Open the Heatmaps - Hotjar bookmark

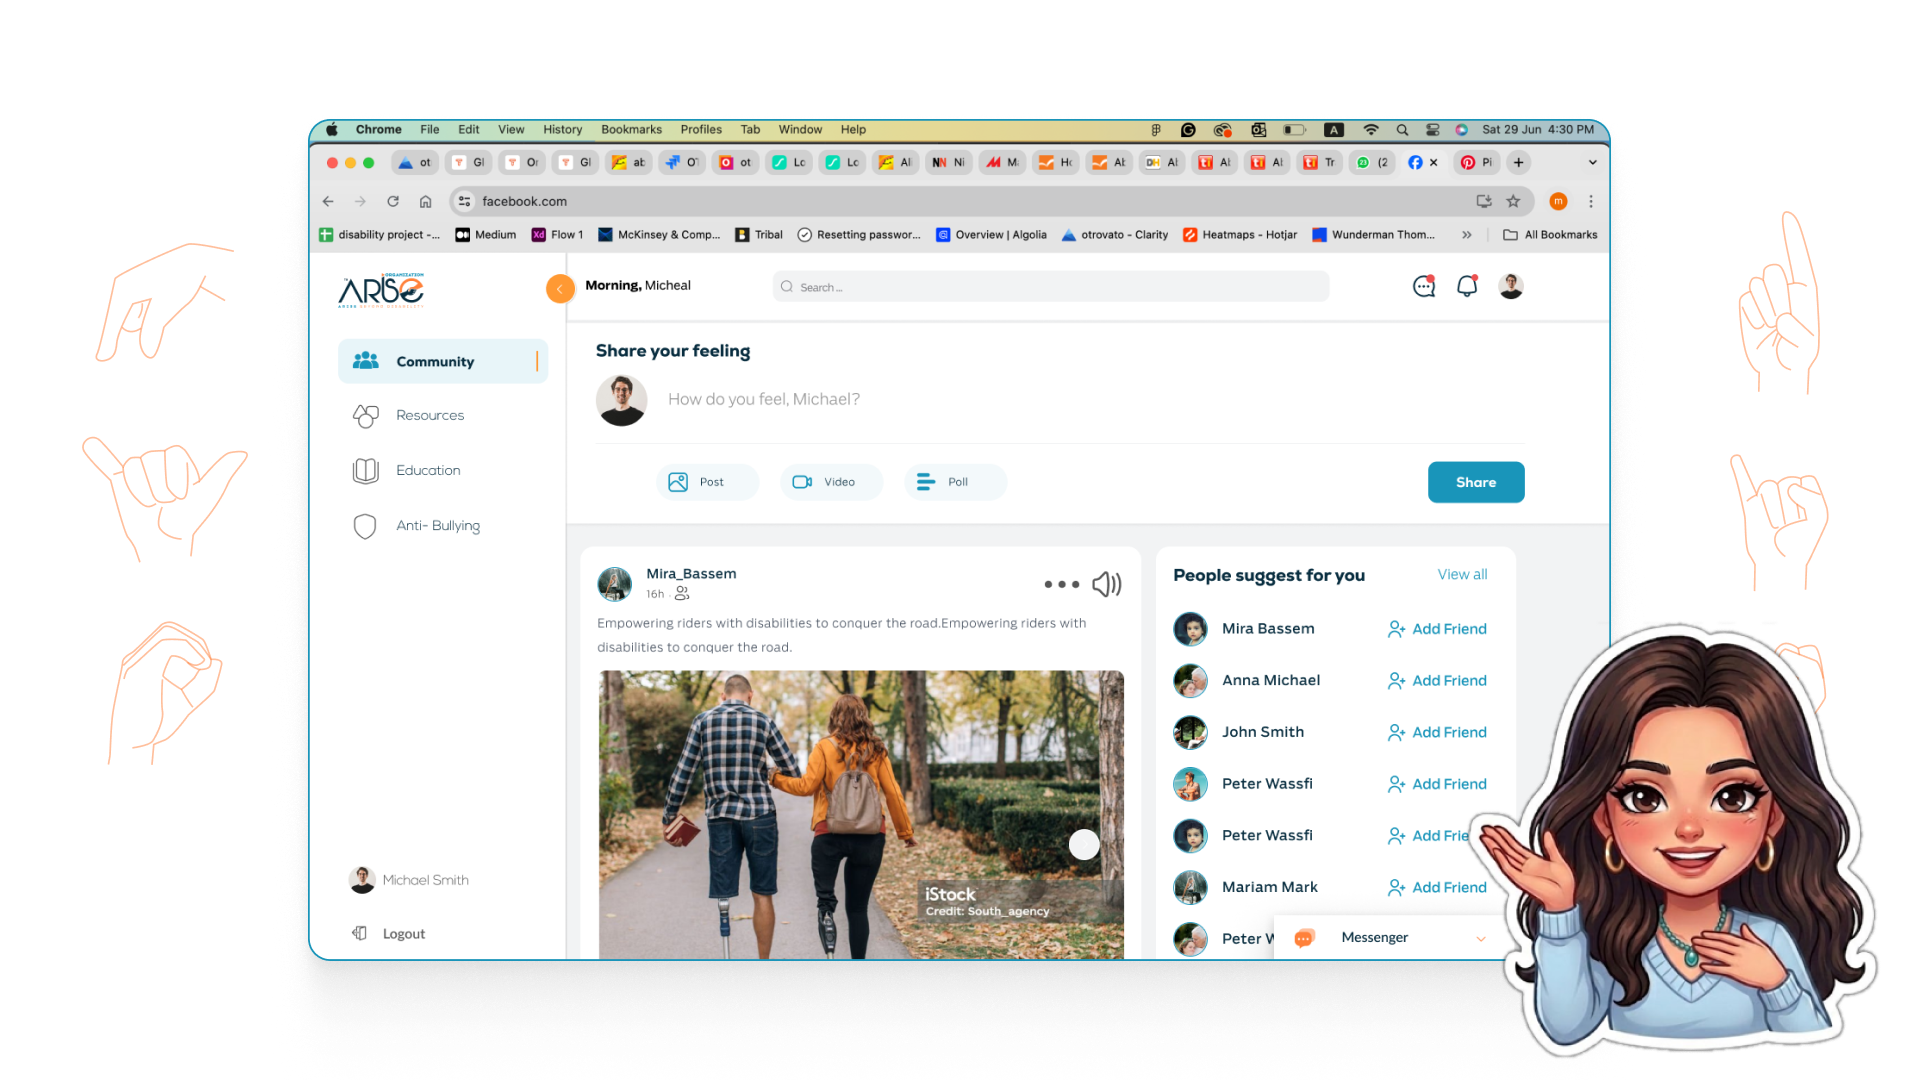pos(1240,235)
